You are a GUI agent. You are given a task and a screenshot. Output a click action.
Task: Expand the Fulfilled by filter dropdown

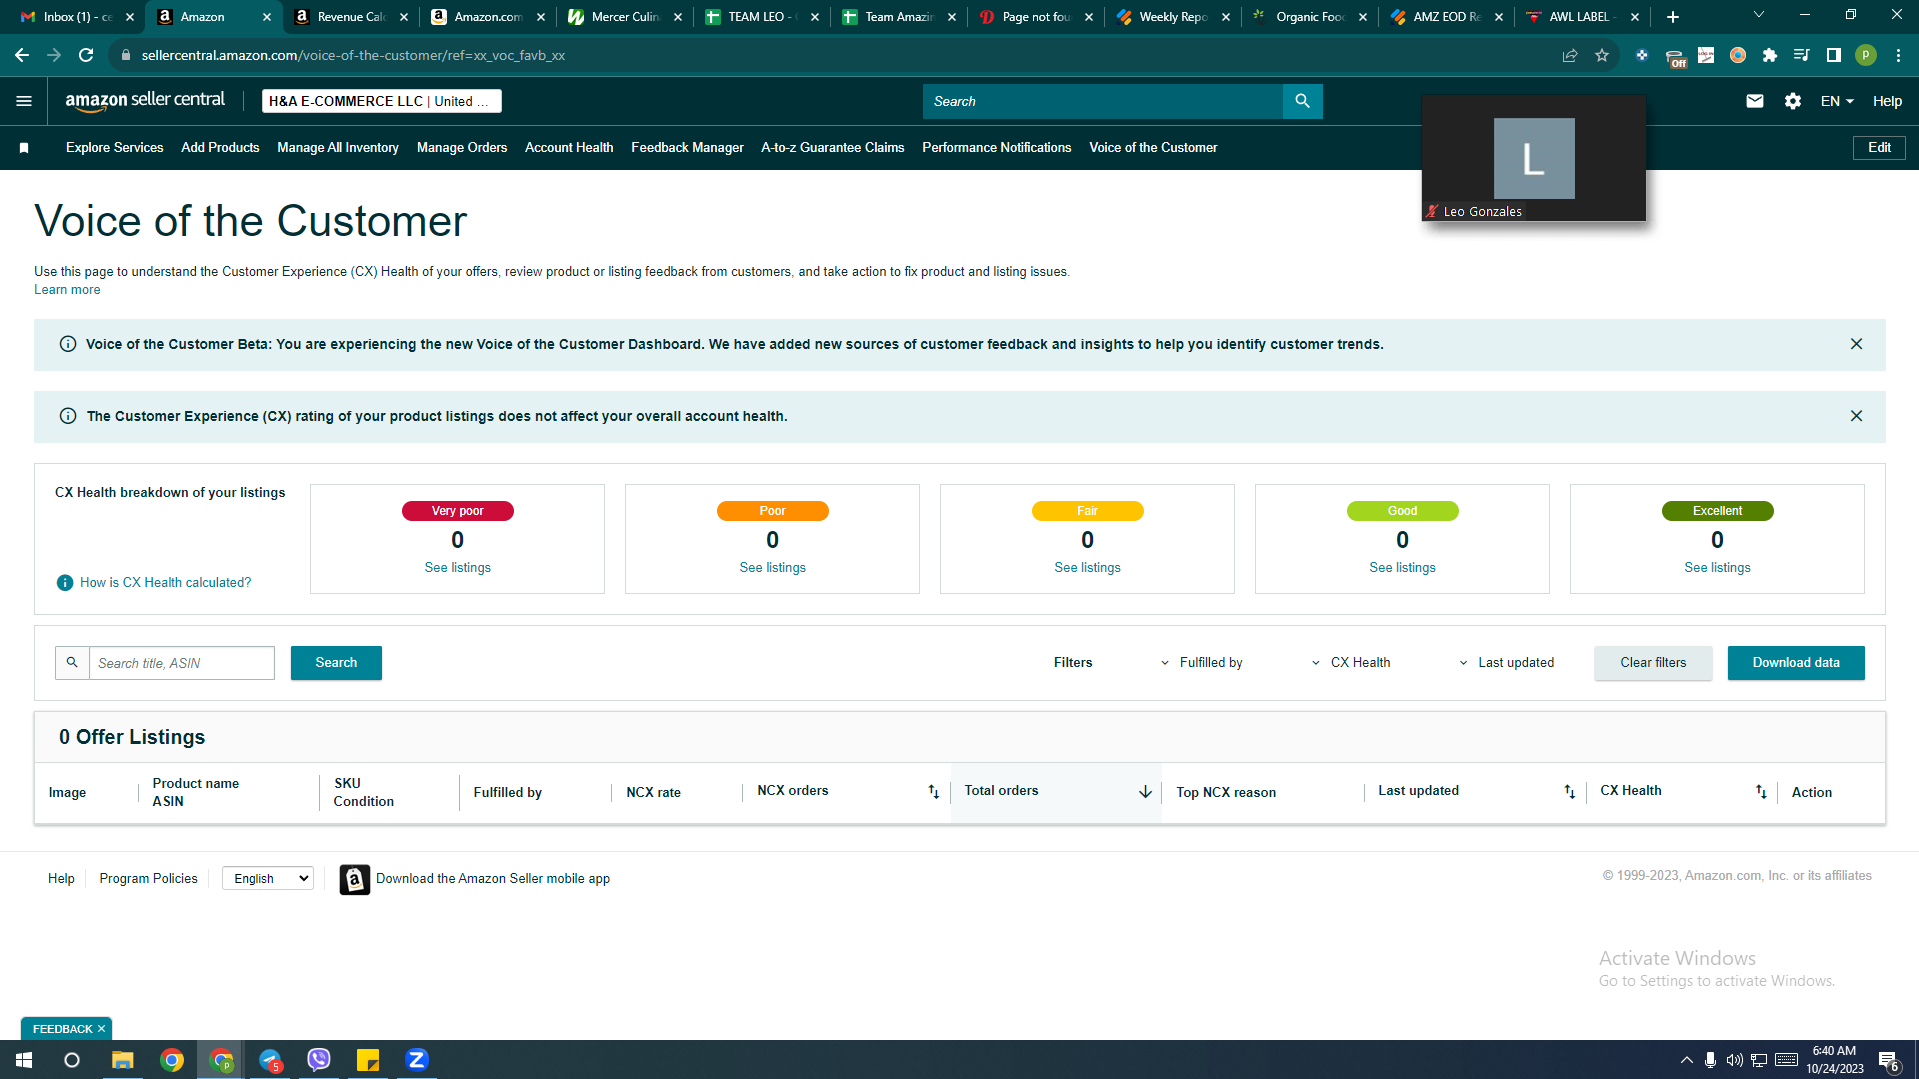click(x=1200, y=663)
